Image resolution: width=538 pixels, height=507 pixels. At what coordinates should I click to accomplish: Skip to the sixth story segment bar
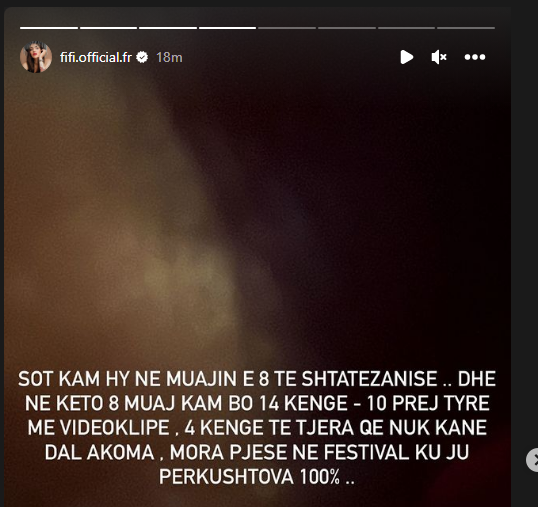tap(347, 28)
